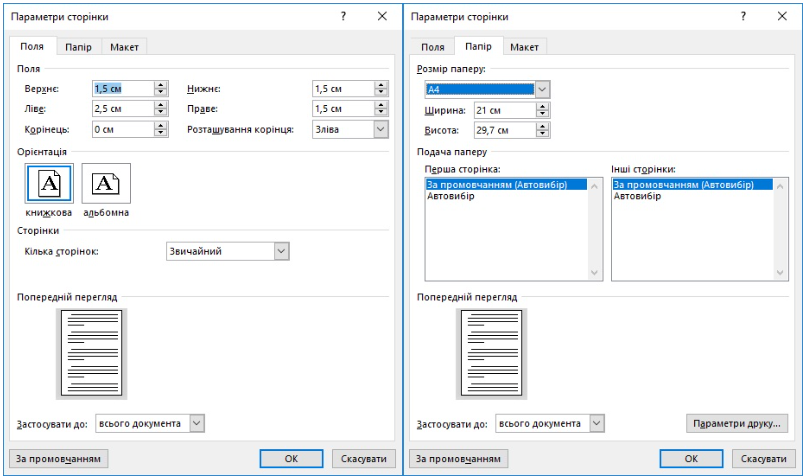Image resolution: width=807 pixels, height=476 pixels.
Task: Decrease the Праве margin with down arrow
Action: tap(380, 113)
